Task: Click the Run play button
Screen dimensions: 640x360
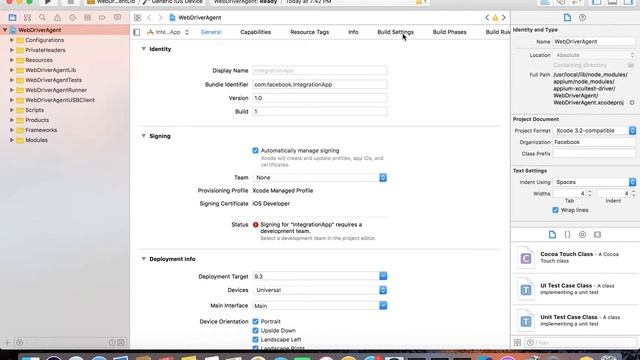Action: (48, 2)
